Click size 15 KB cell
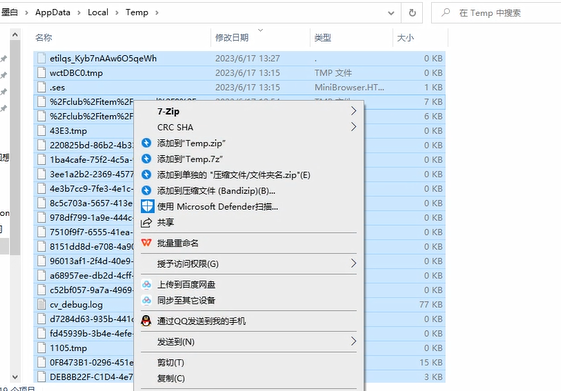Screen dimensions: 561x391 [x=431, y=362]
